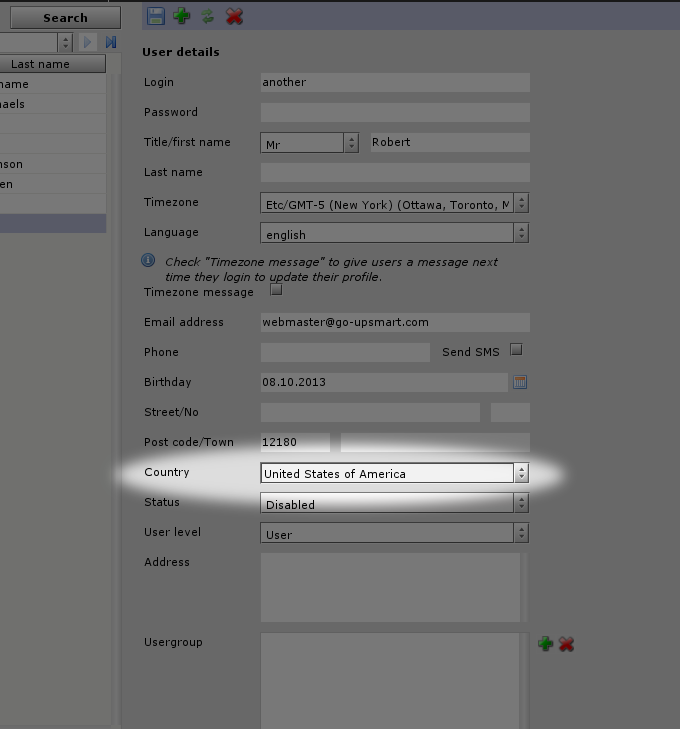Click the Save floppy disk icon

pyautogui.click(x=155, y=16)
